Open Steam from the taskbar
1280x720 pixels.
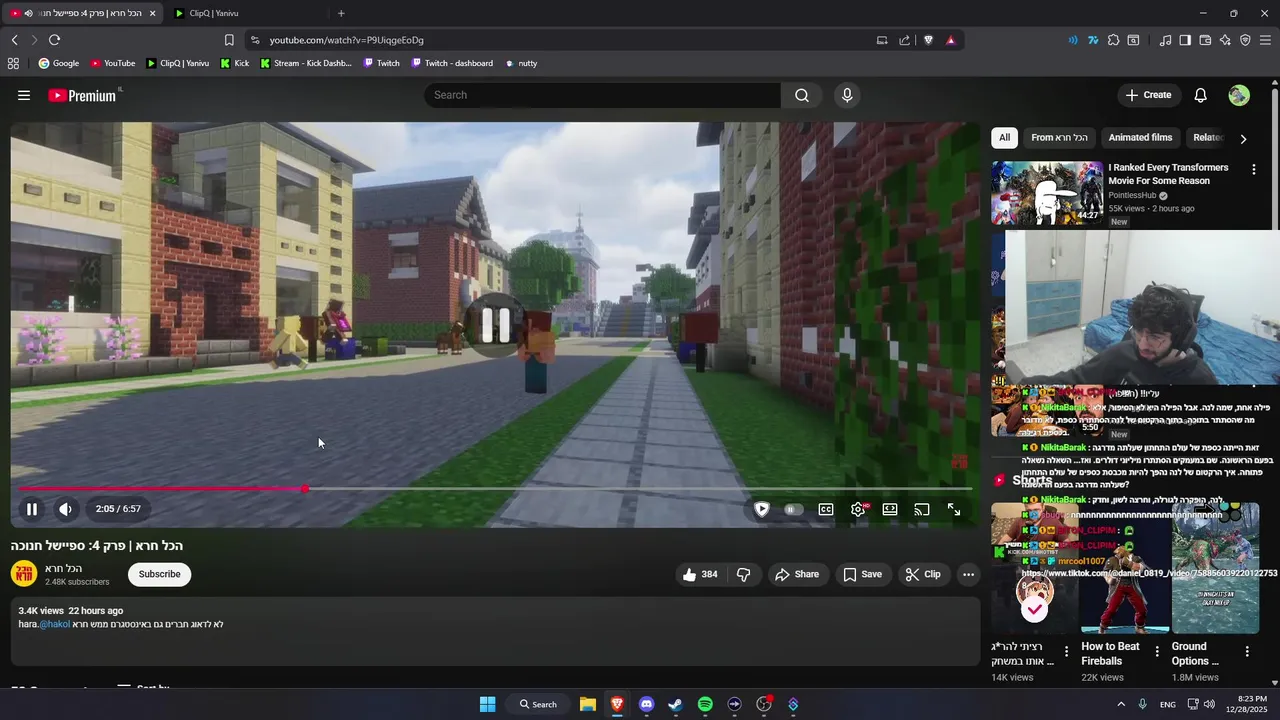[x=675, y=704]
